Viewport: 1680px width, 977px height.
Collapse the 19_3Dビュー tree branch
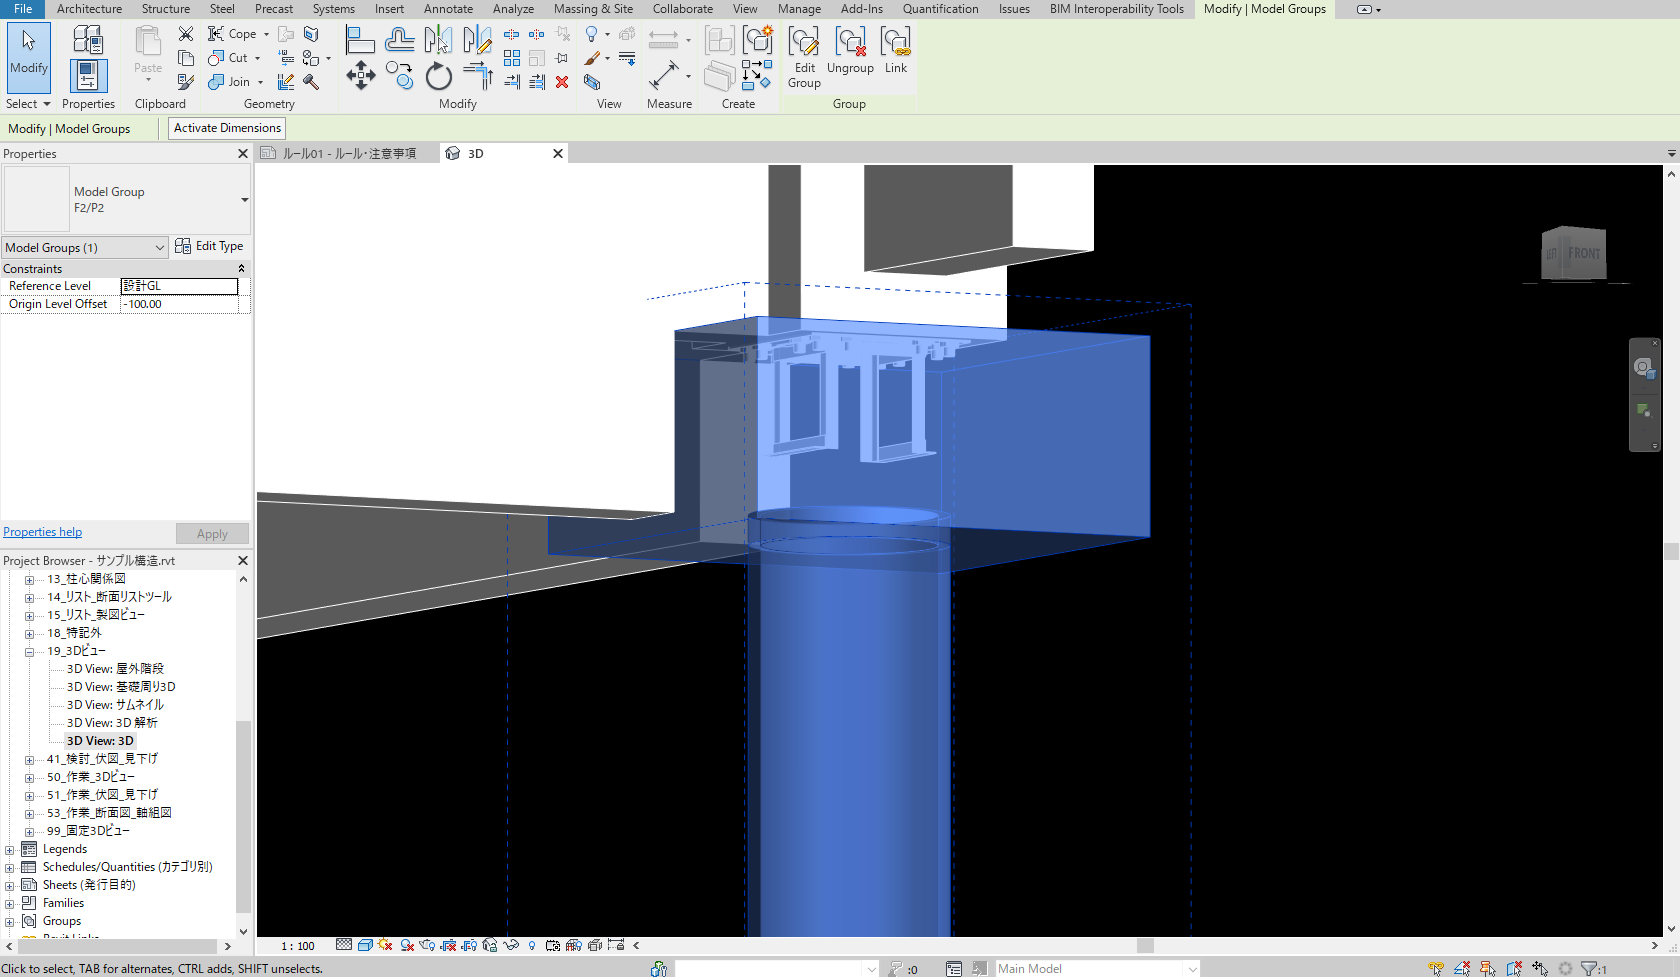(x=29, y=650)
